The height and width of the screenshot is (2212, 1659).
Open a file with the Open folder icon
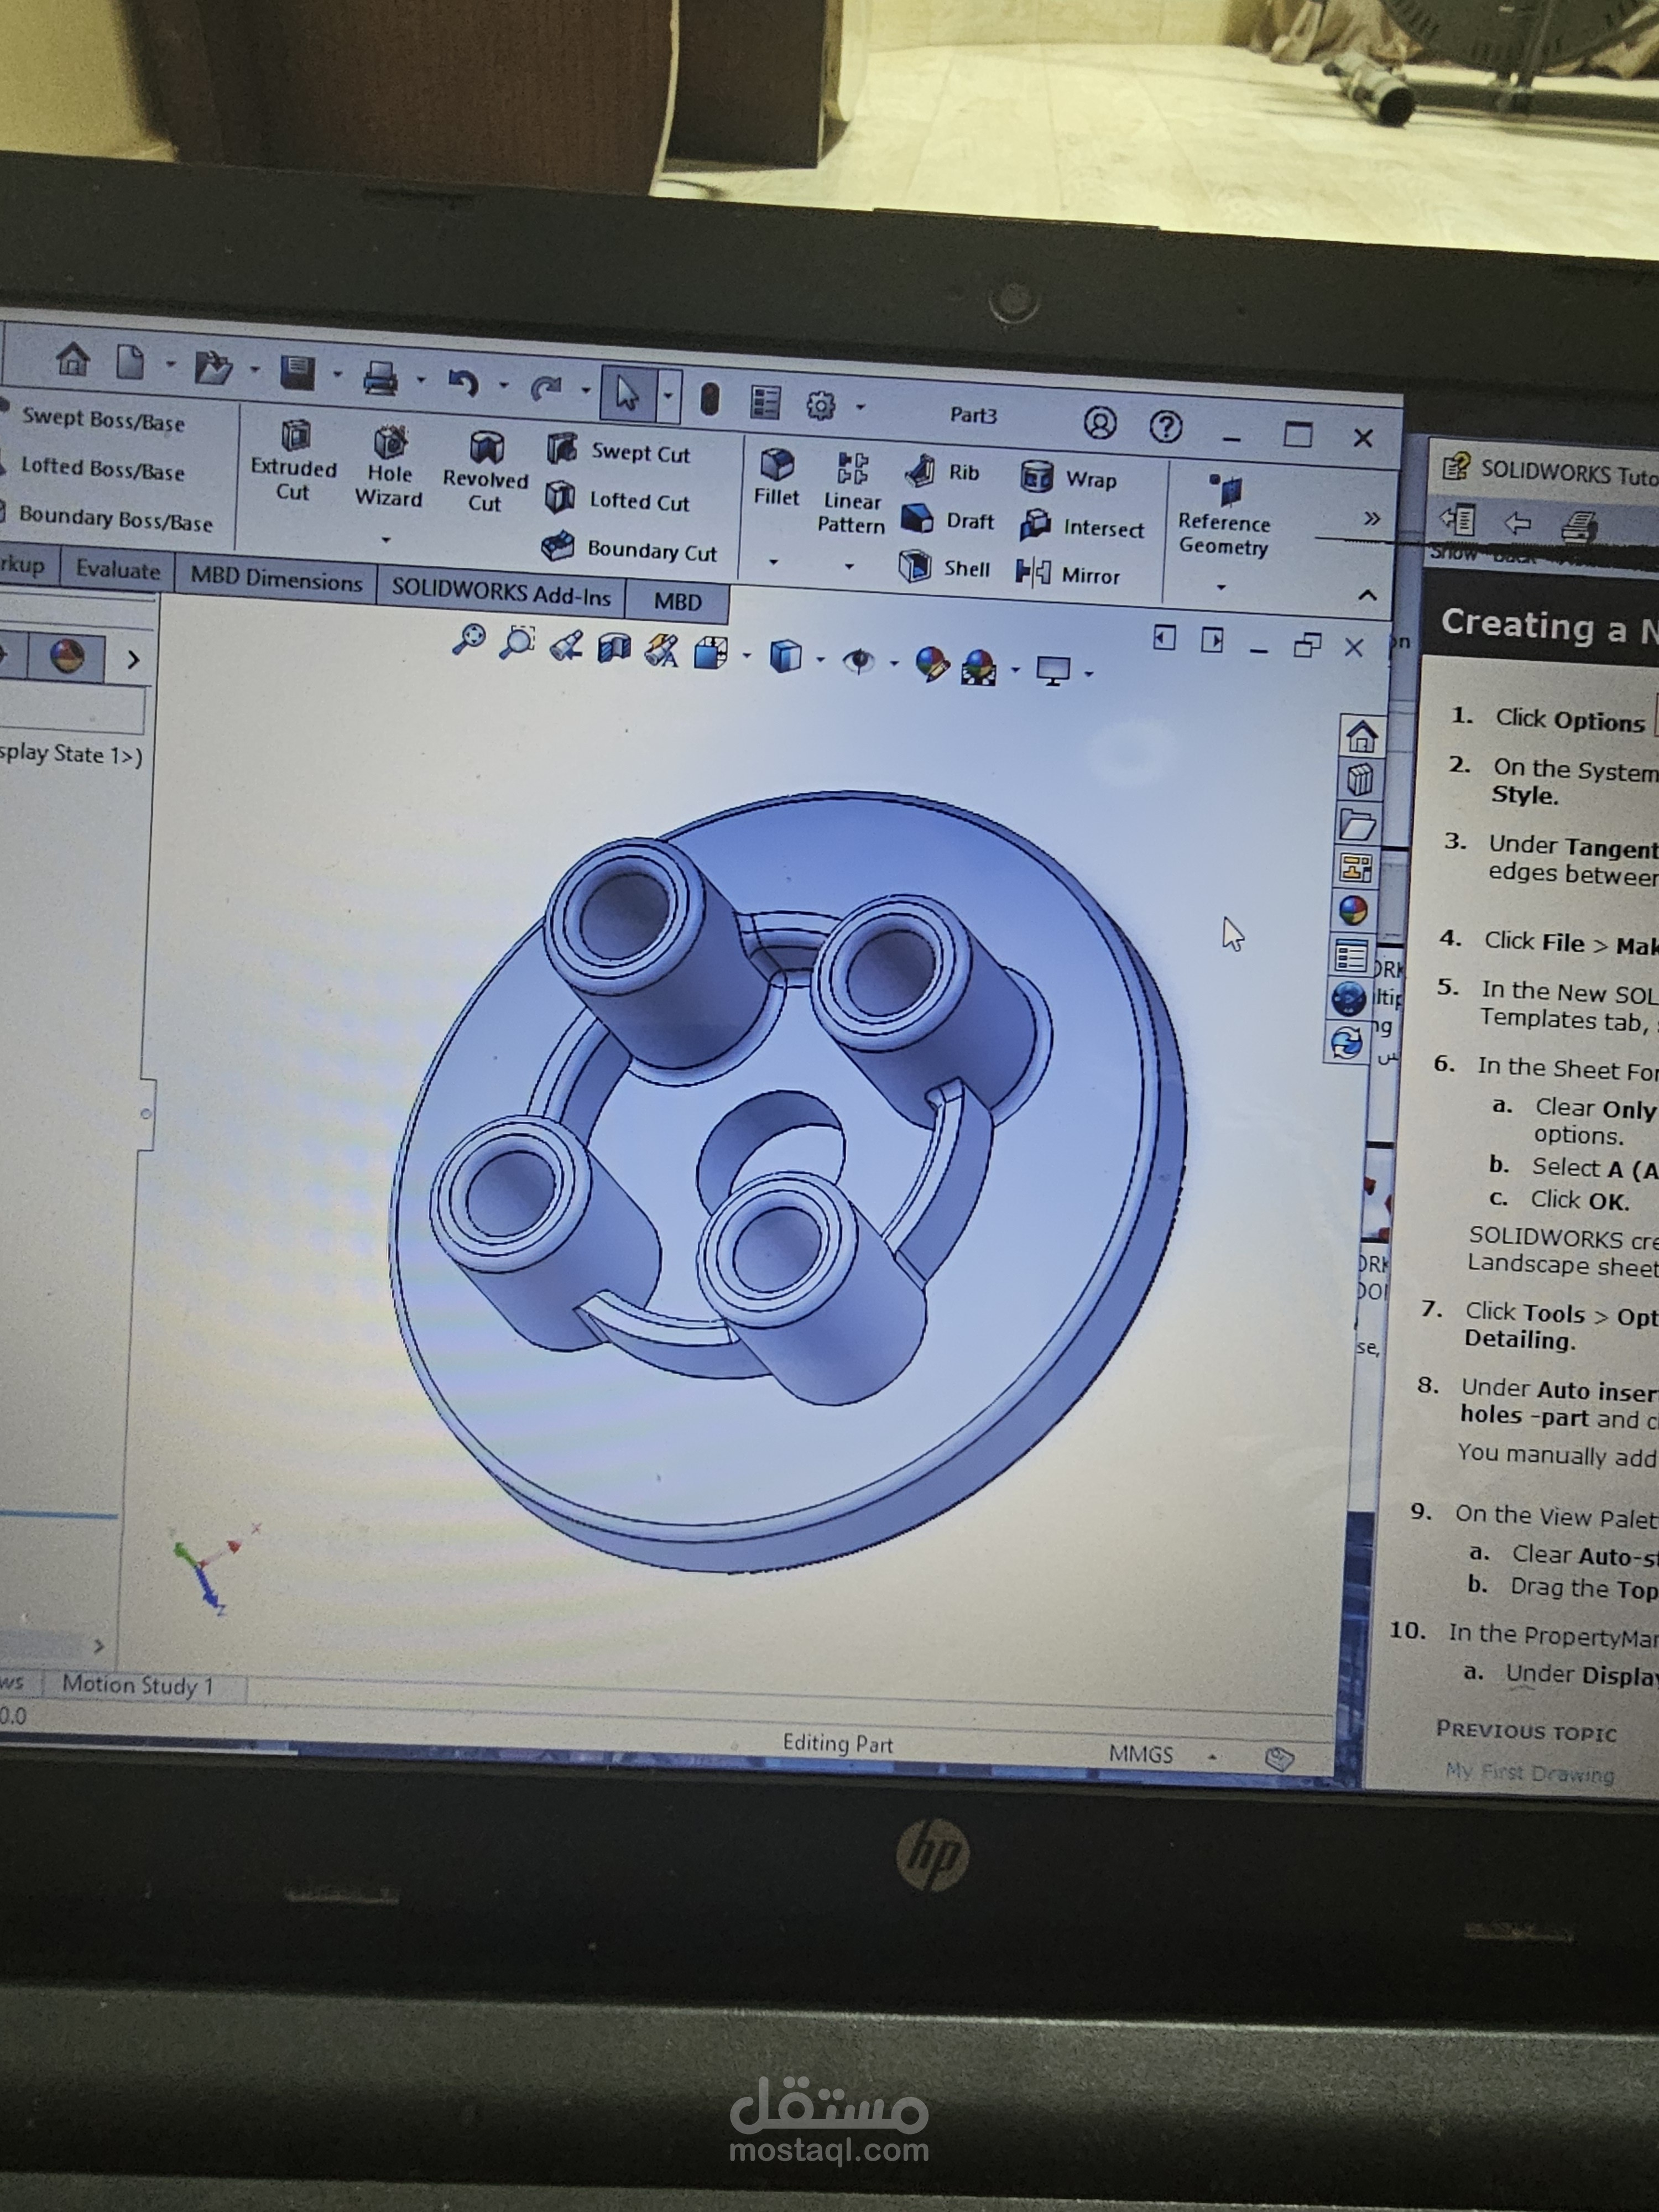pyautogui.click(x=212, y=368)
